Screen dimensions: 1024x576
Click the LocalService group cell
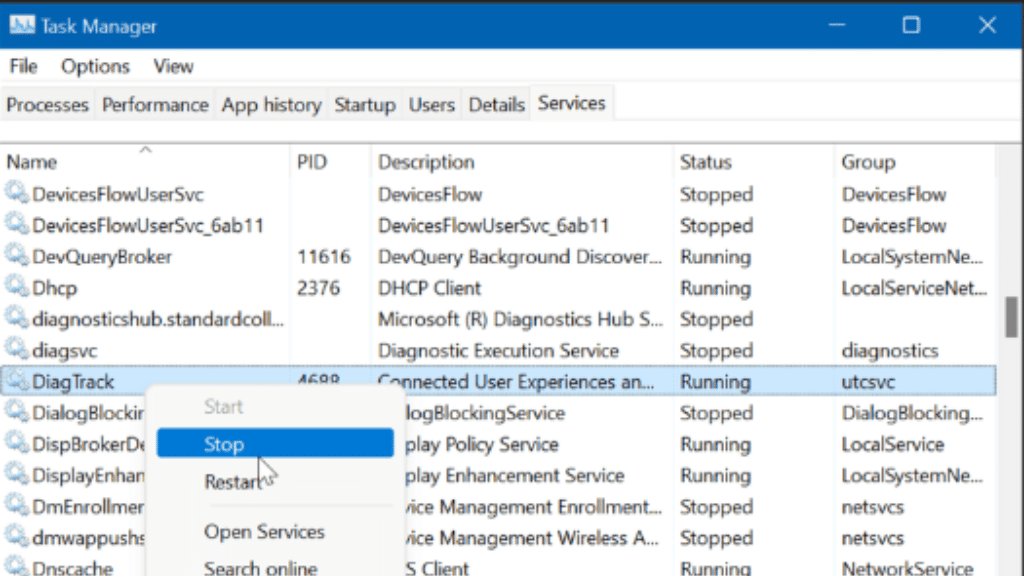click(893, 445)
